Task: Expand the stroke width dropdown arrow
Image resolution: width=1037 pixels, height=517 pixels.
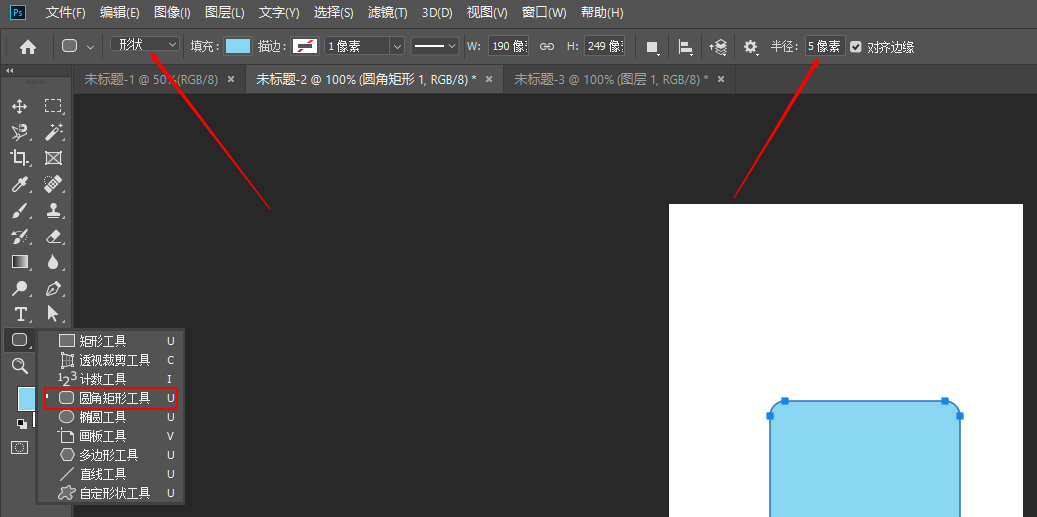Action: pyautogui.click(x=397, y=46)
